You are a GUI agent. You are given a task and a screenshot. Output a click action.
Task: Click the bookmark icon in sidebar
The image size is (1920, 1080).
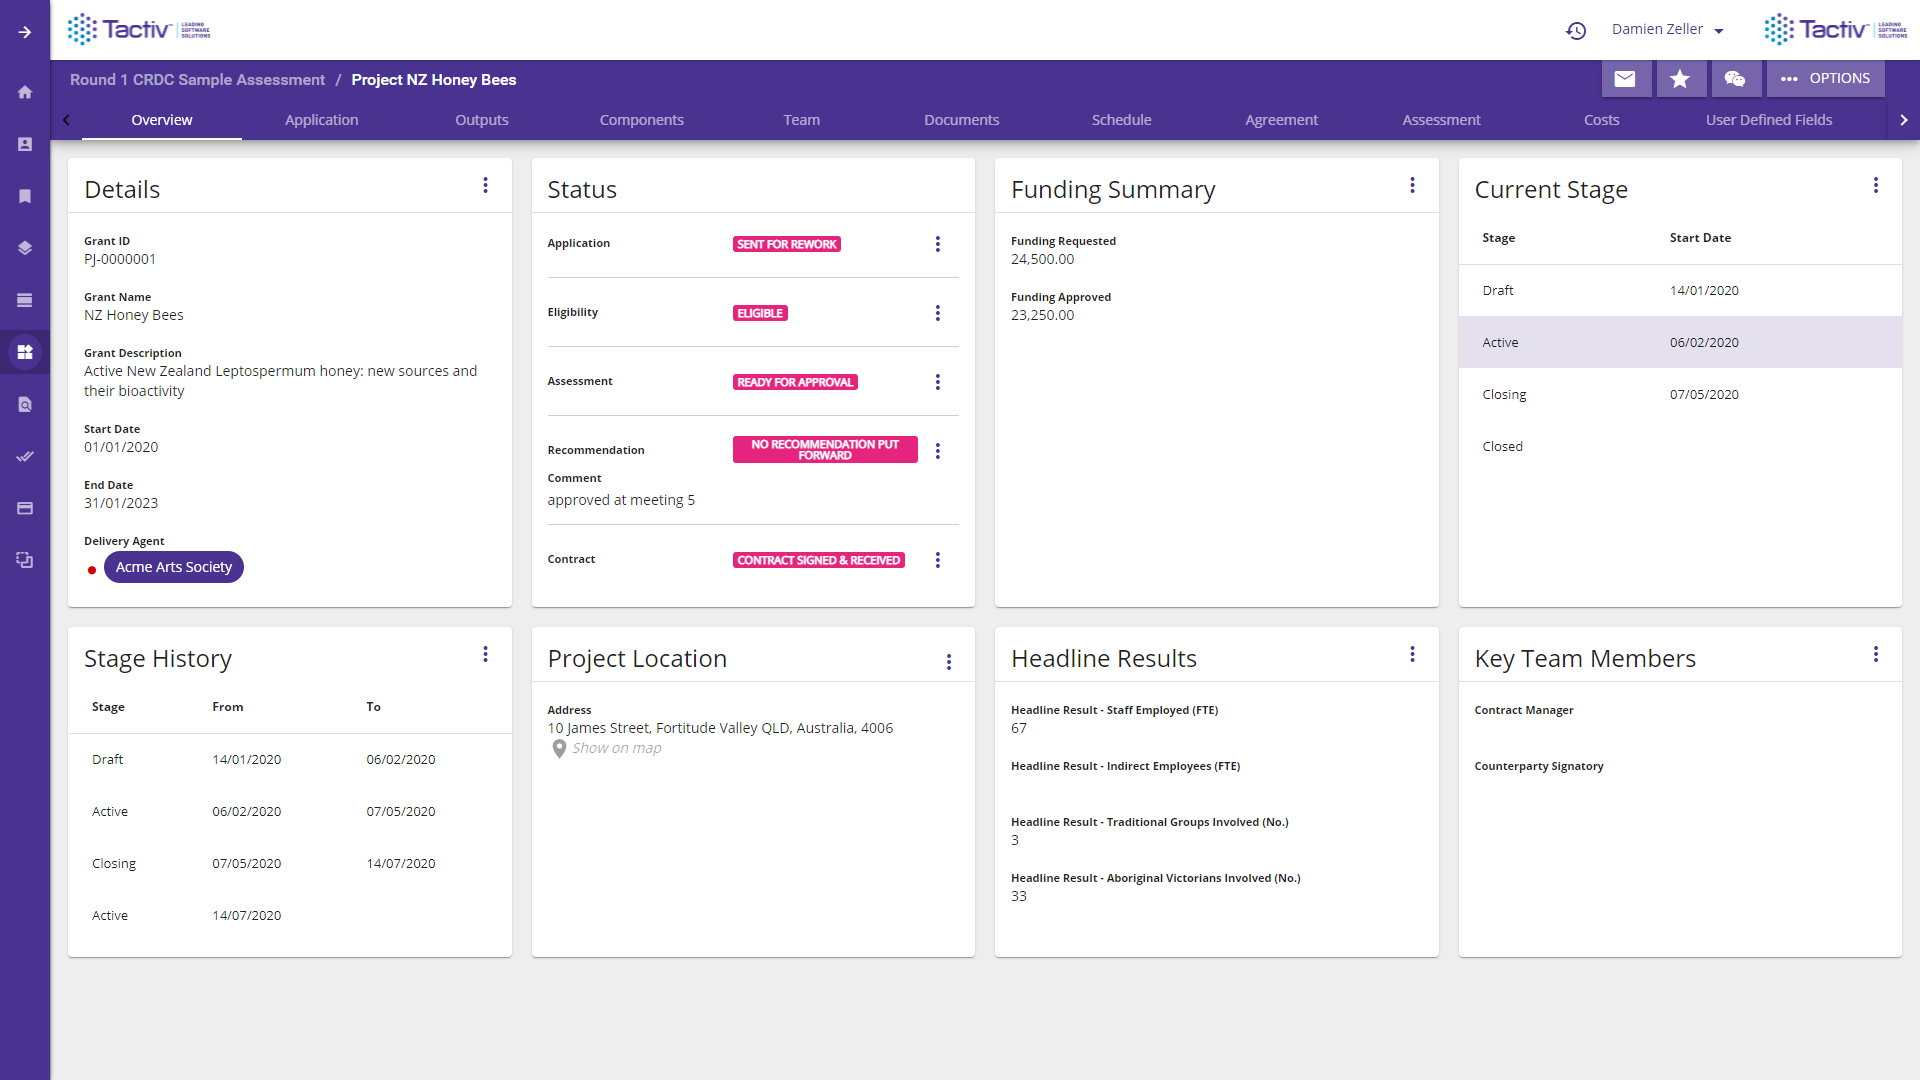click(x=25, y=196)
